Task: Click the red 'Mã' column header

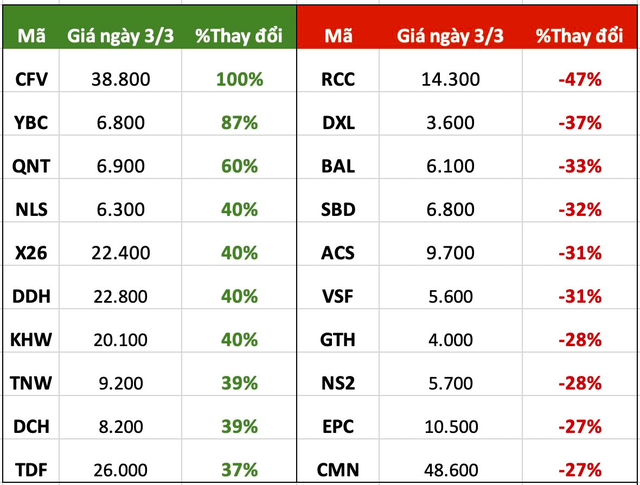Action: tap(338, 38)
